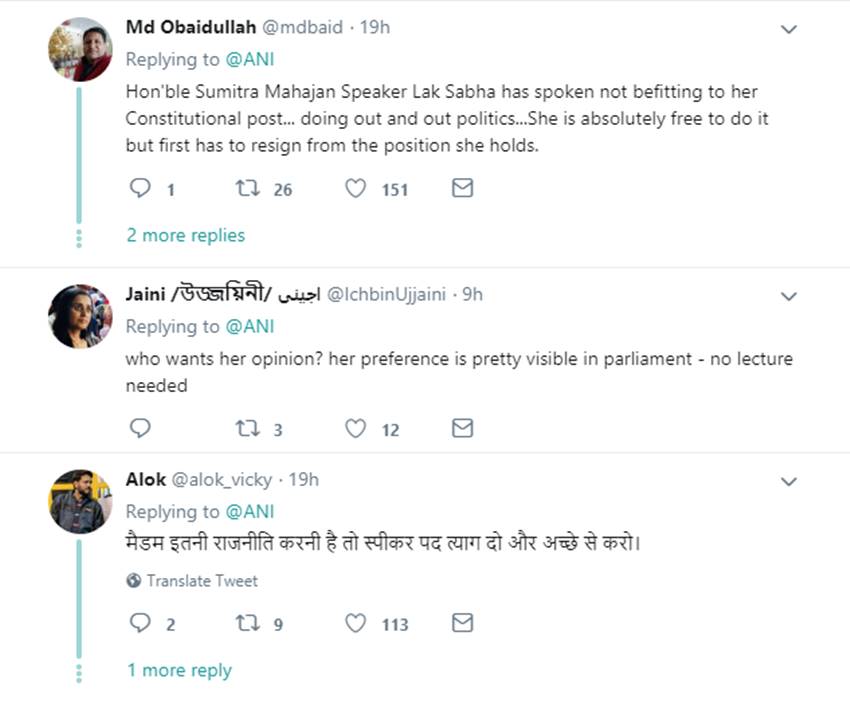Screen dimensions: 850x702
Task: Expand the 2 more replies link
Action: pos(185,235)
